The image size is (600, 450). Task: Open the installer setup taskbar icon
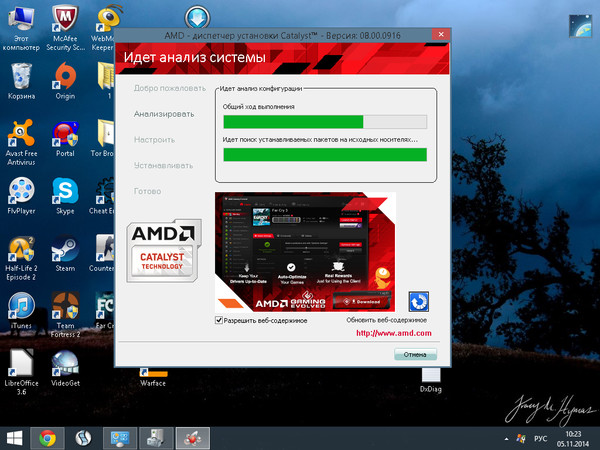(x=156, y=438)
